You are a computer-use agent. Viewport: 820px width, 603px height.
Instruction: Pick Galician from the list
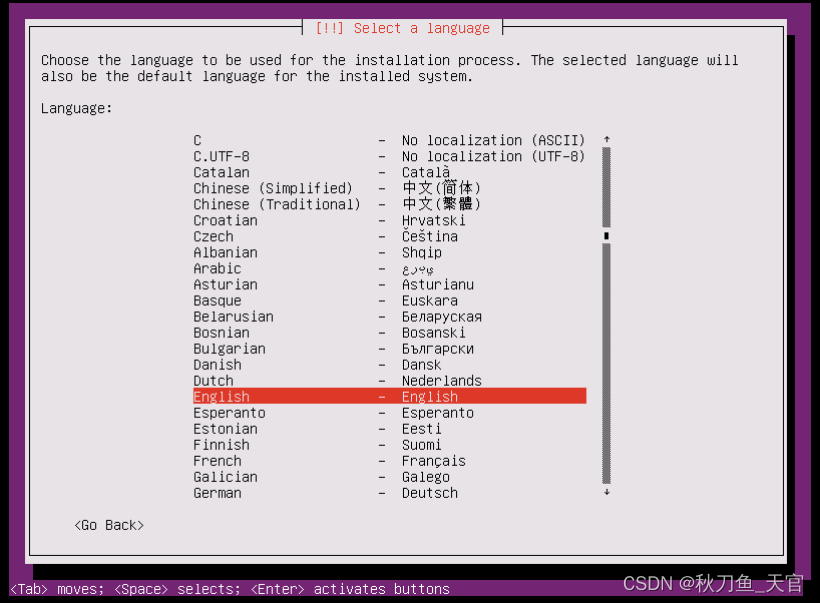[390, 477]
